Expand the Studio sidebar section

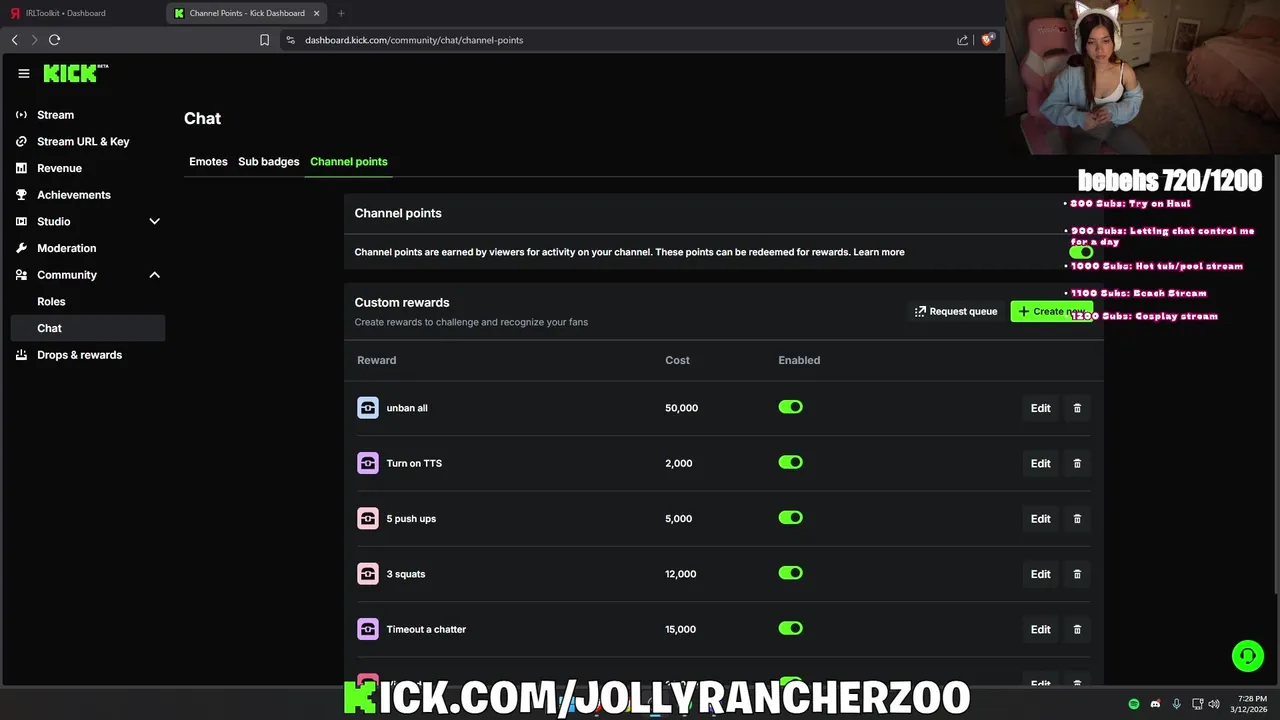coord(154,221)
